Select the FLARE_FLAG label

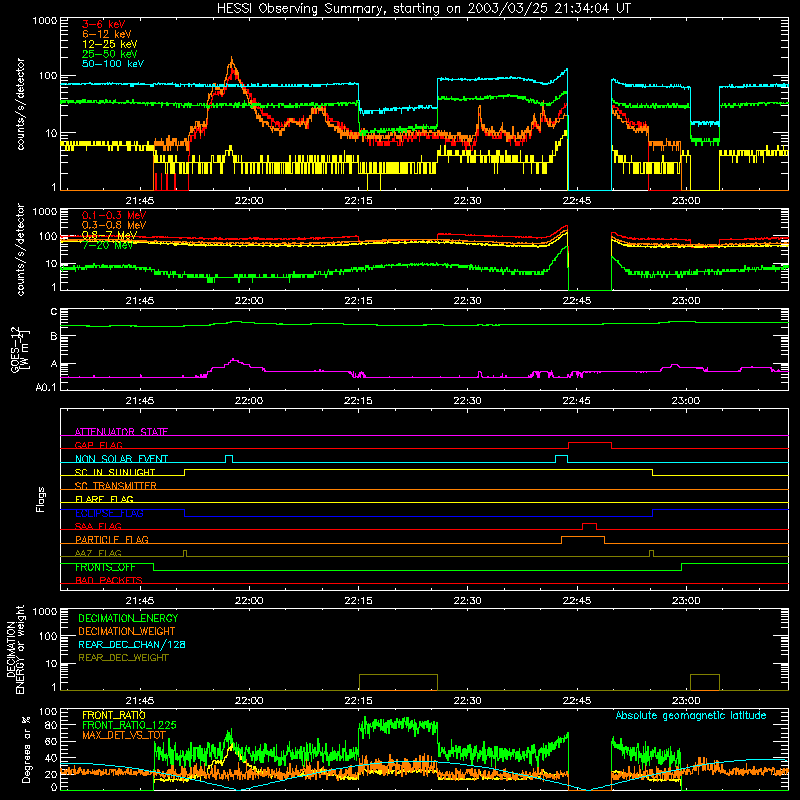click(x=104, y=499)
